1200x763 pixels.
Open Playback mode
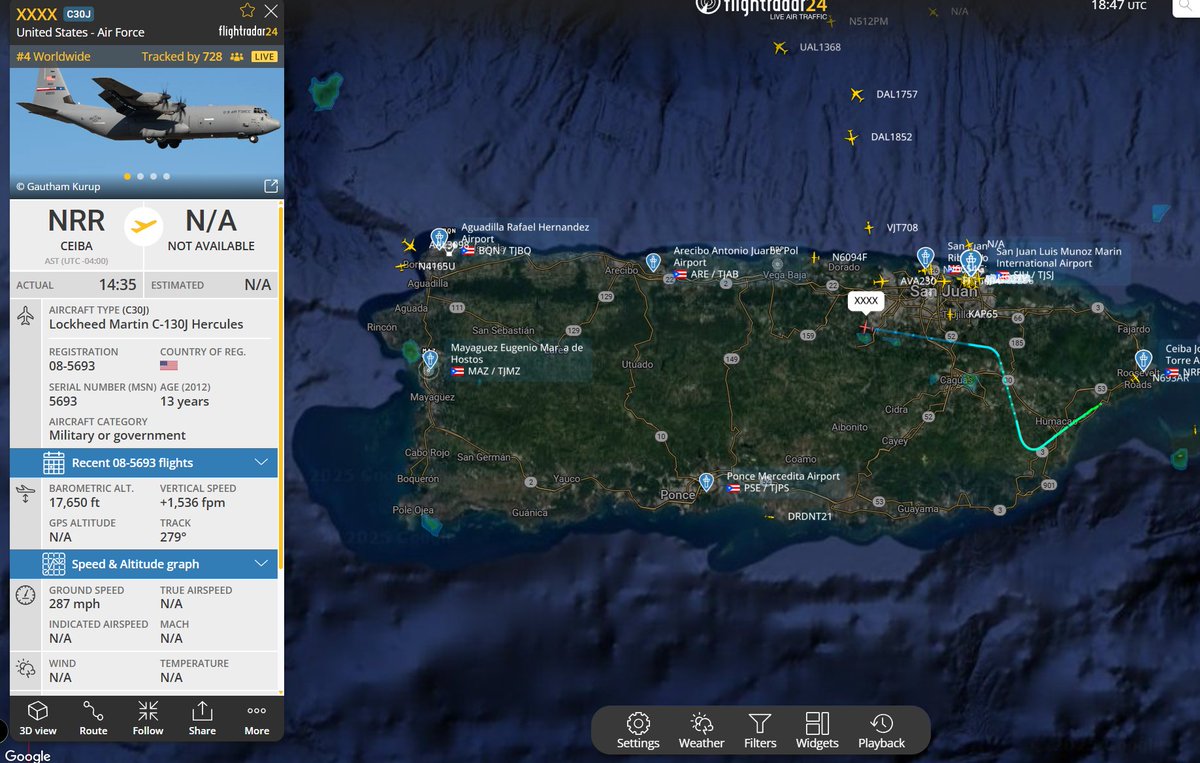pos(881,730)
